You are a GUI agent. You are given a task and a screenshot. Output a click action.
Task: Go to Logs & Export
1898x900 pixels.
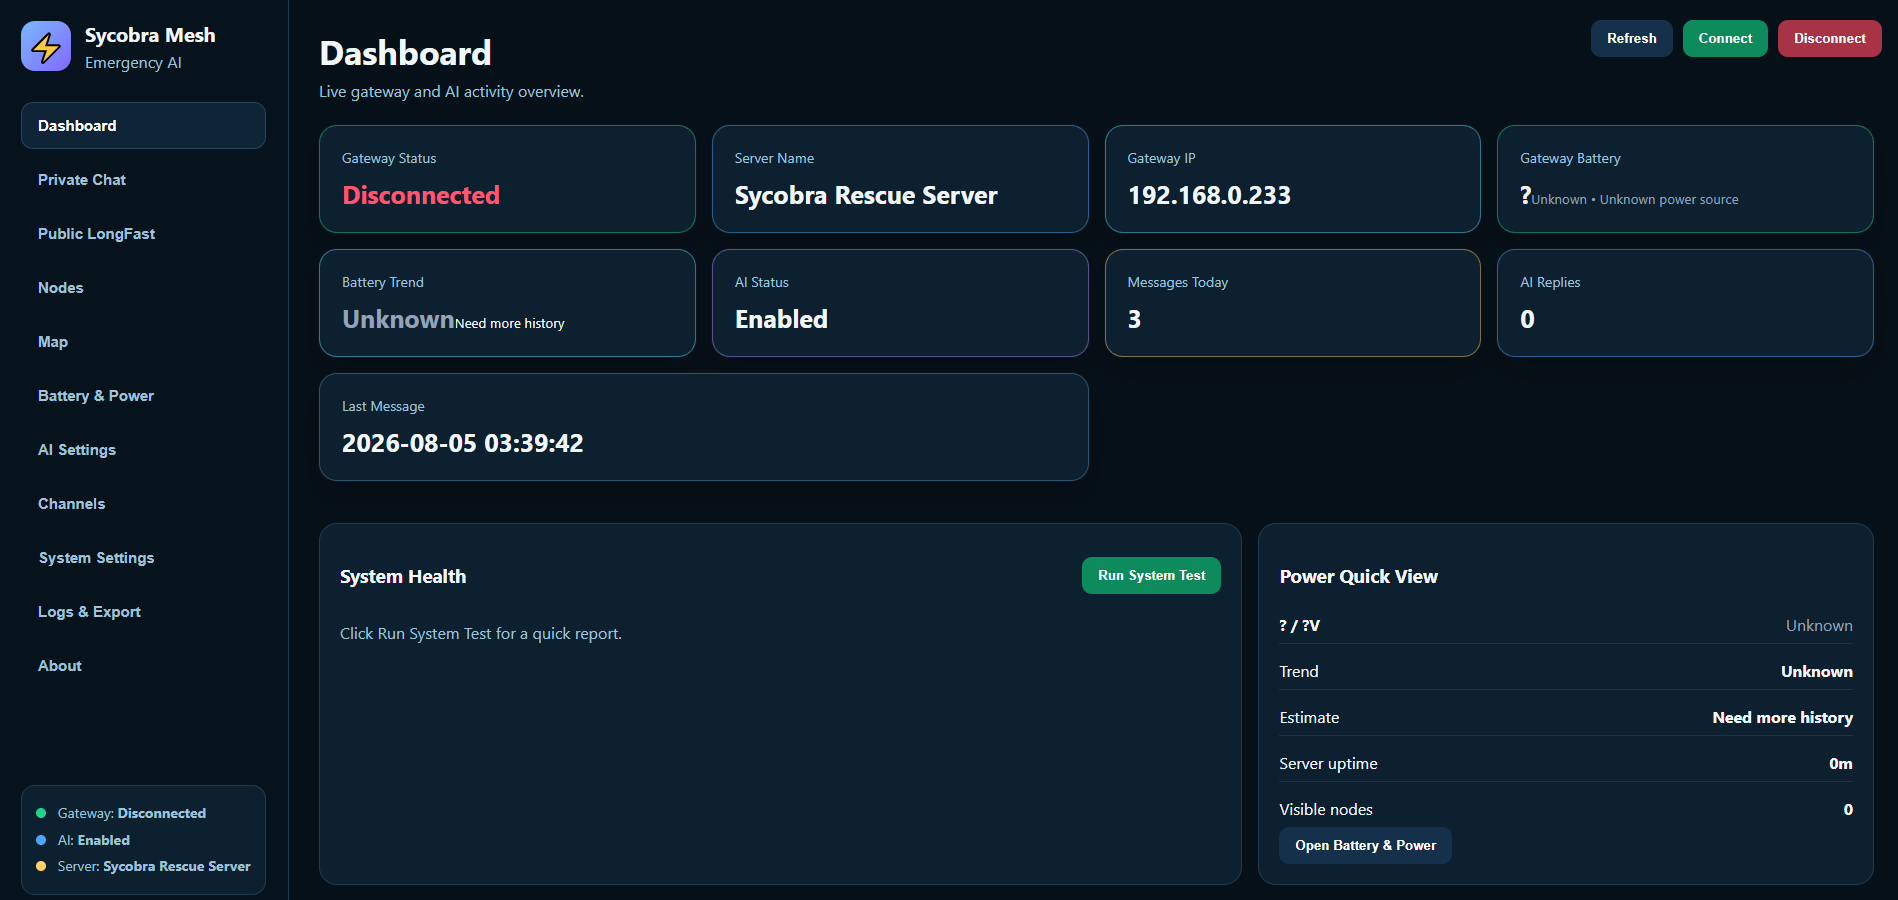(x=143, y=612)
